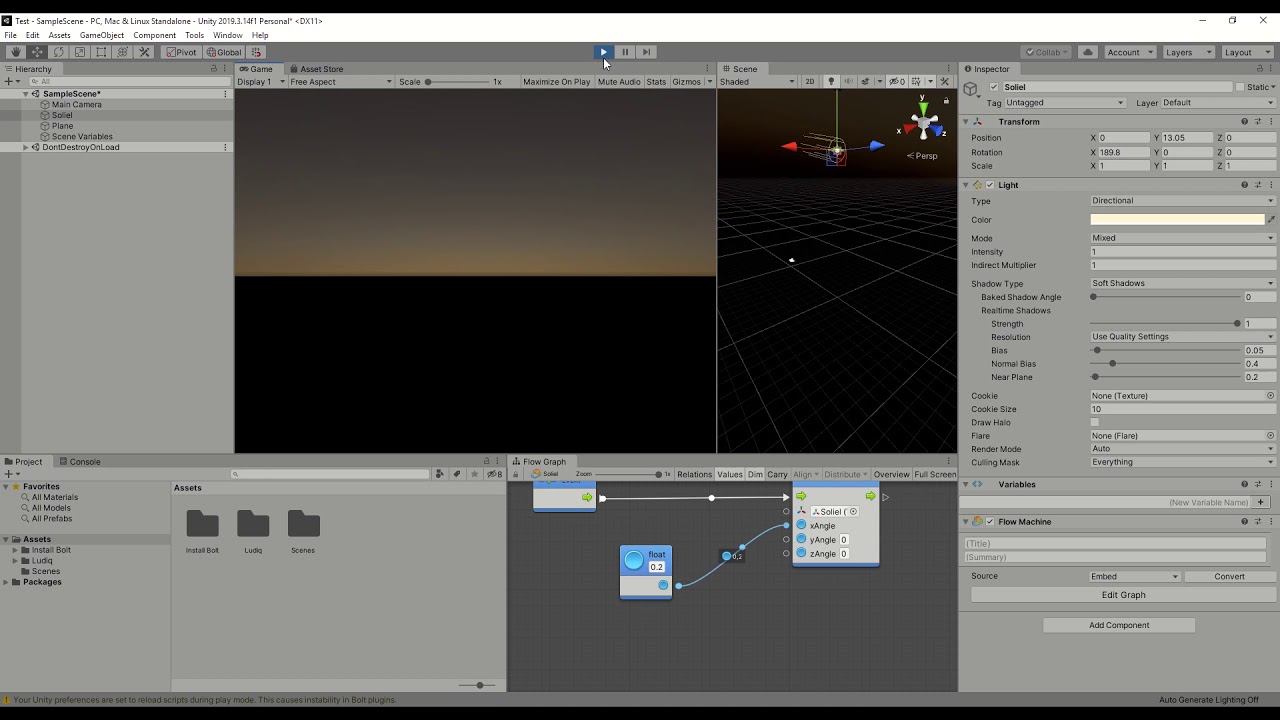
Task: Select the Scene tab
Action: point(740,69)
